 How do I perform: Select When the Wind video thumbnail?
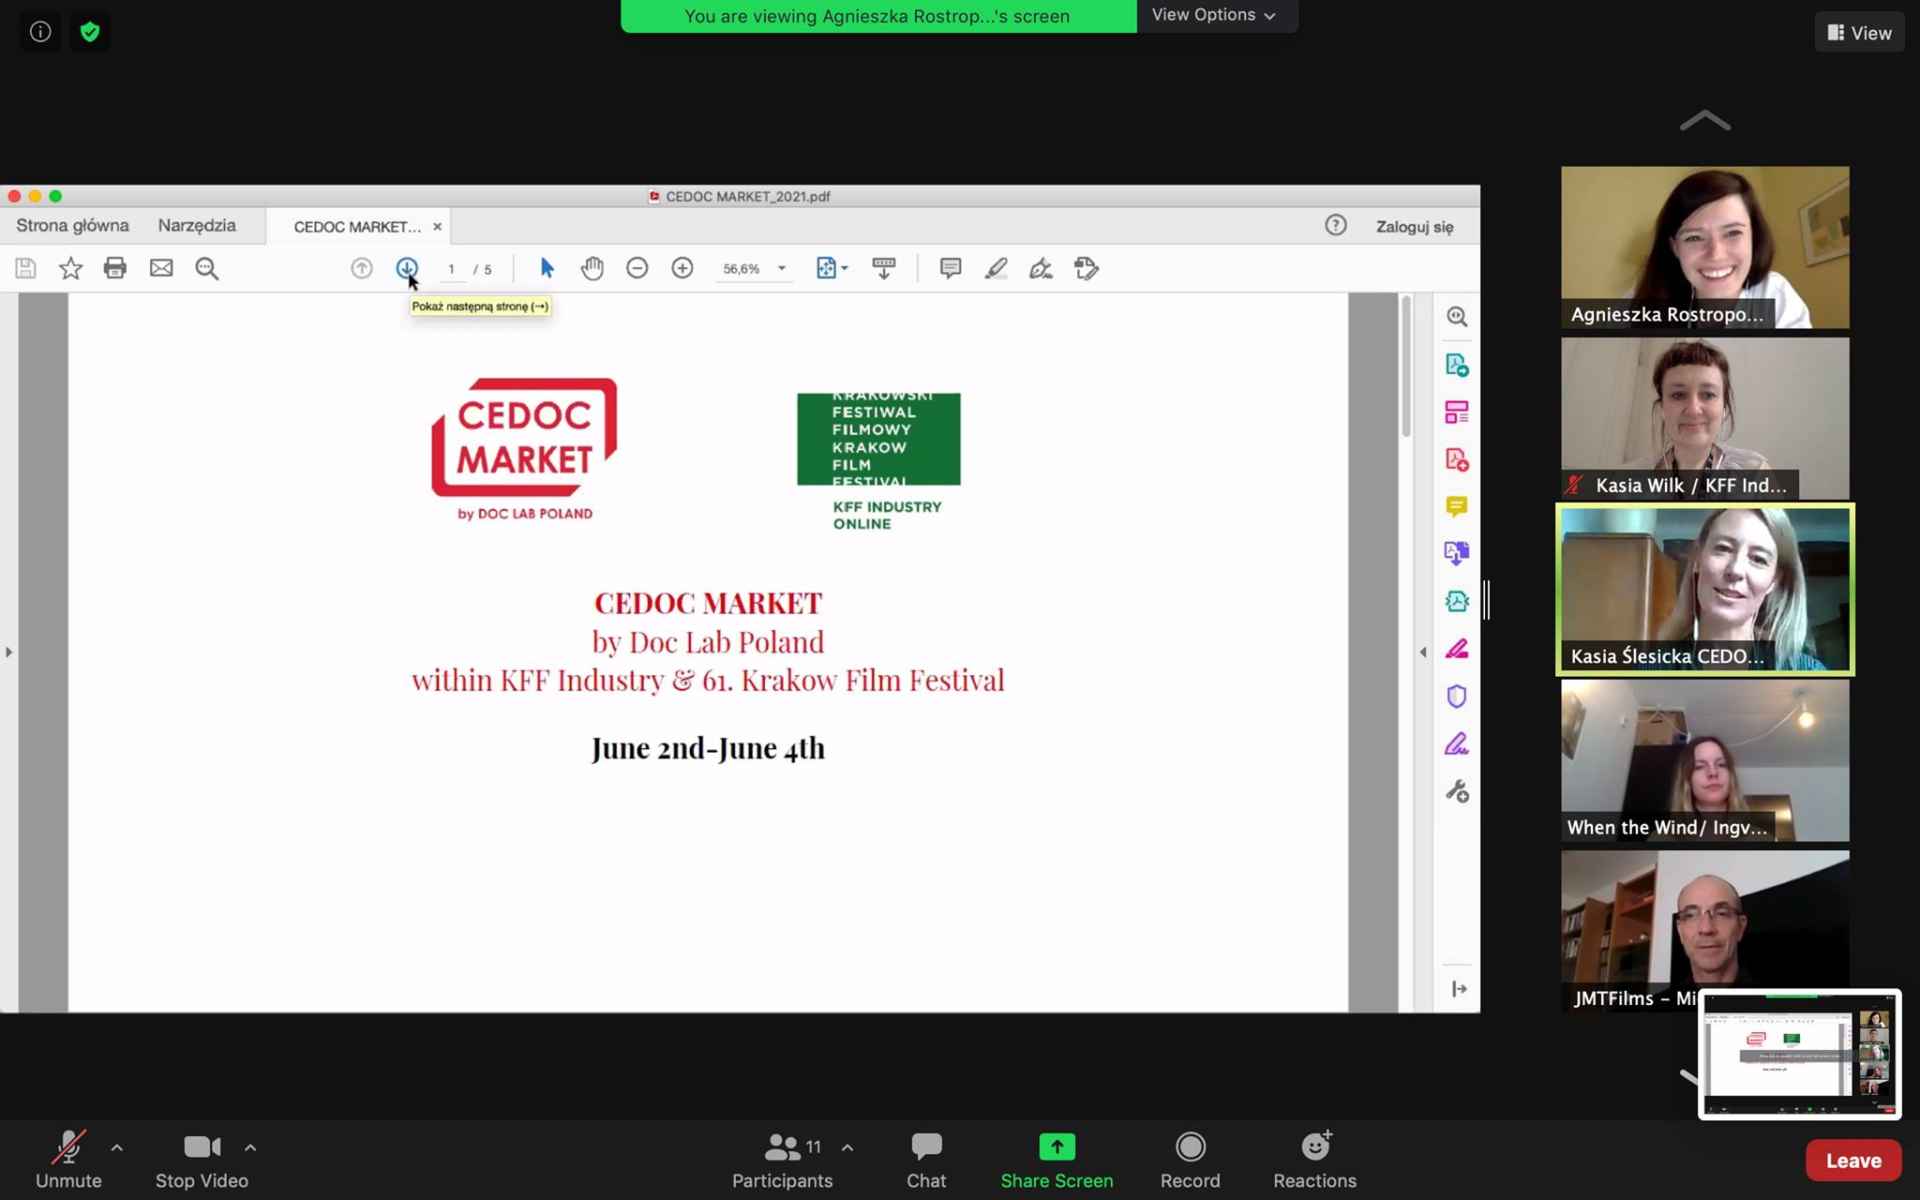coord(1705,760)
